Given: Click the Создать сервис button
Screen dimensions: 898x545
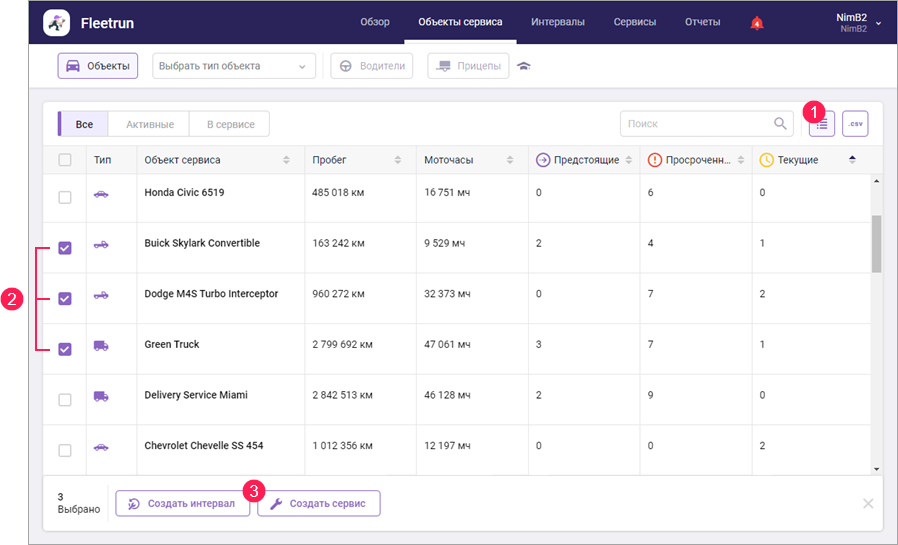Looking at the screenshot, I should 319,504.
